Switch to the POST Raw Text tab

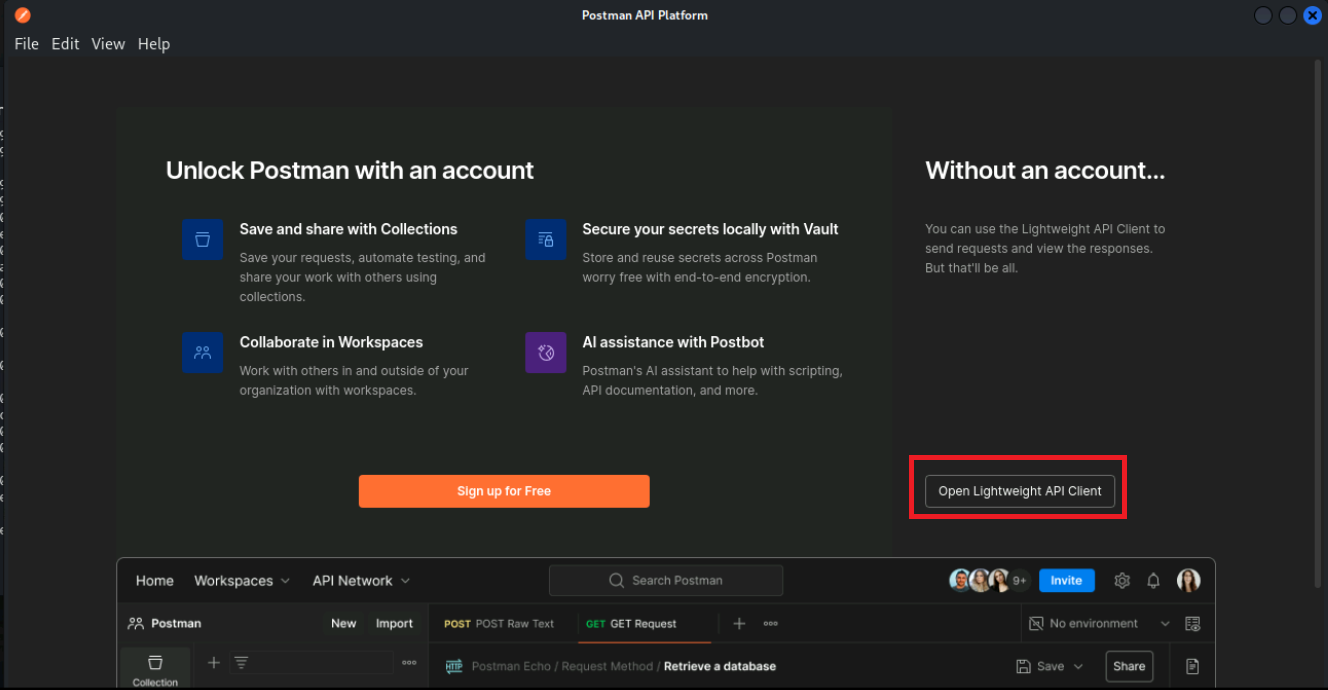tap(499, 623)
